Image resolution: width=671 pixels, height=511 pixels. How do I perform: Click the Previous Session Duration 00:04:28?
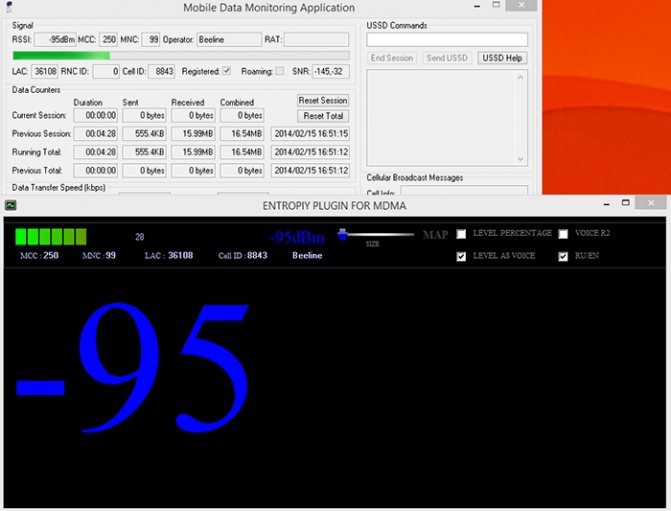click(x=96, y=134)
